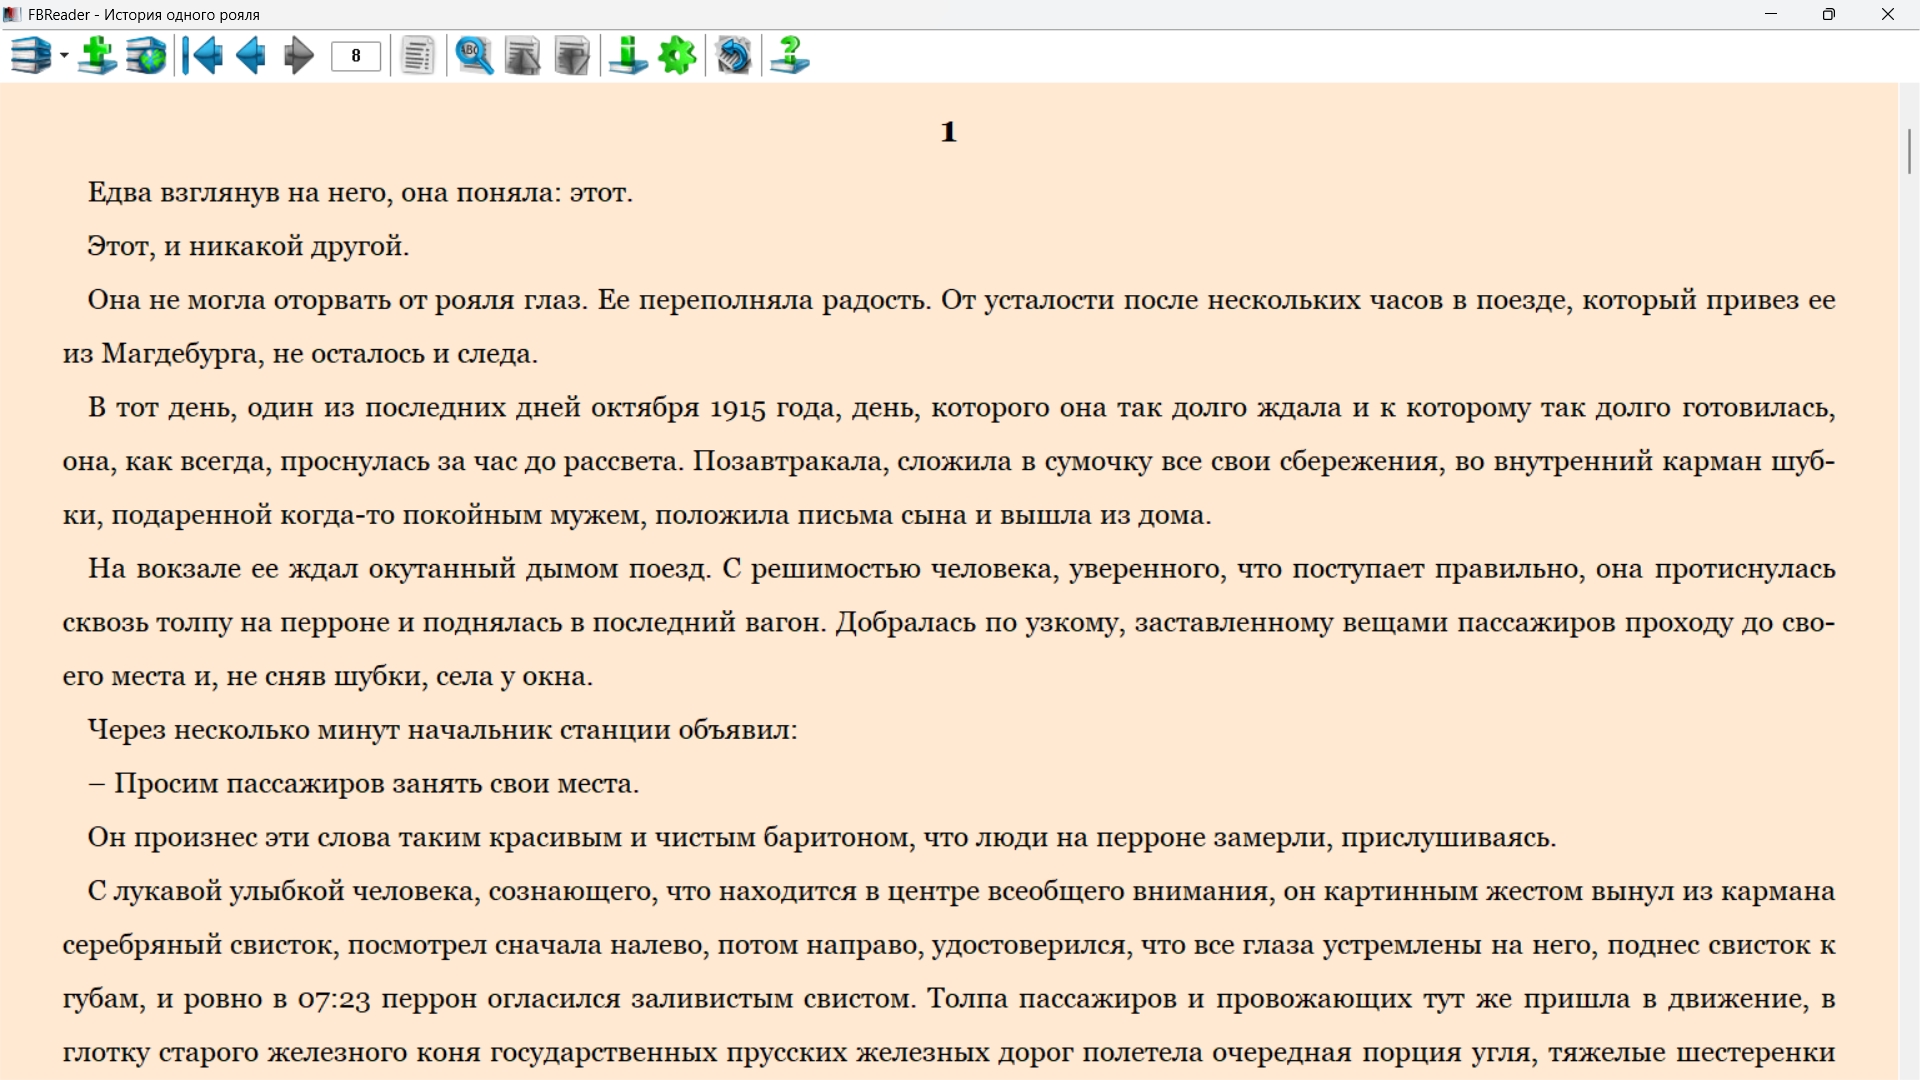This screenshot has height=1080, width=1920.
Task: Find the previous search match
Action: pos(522,56)
